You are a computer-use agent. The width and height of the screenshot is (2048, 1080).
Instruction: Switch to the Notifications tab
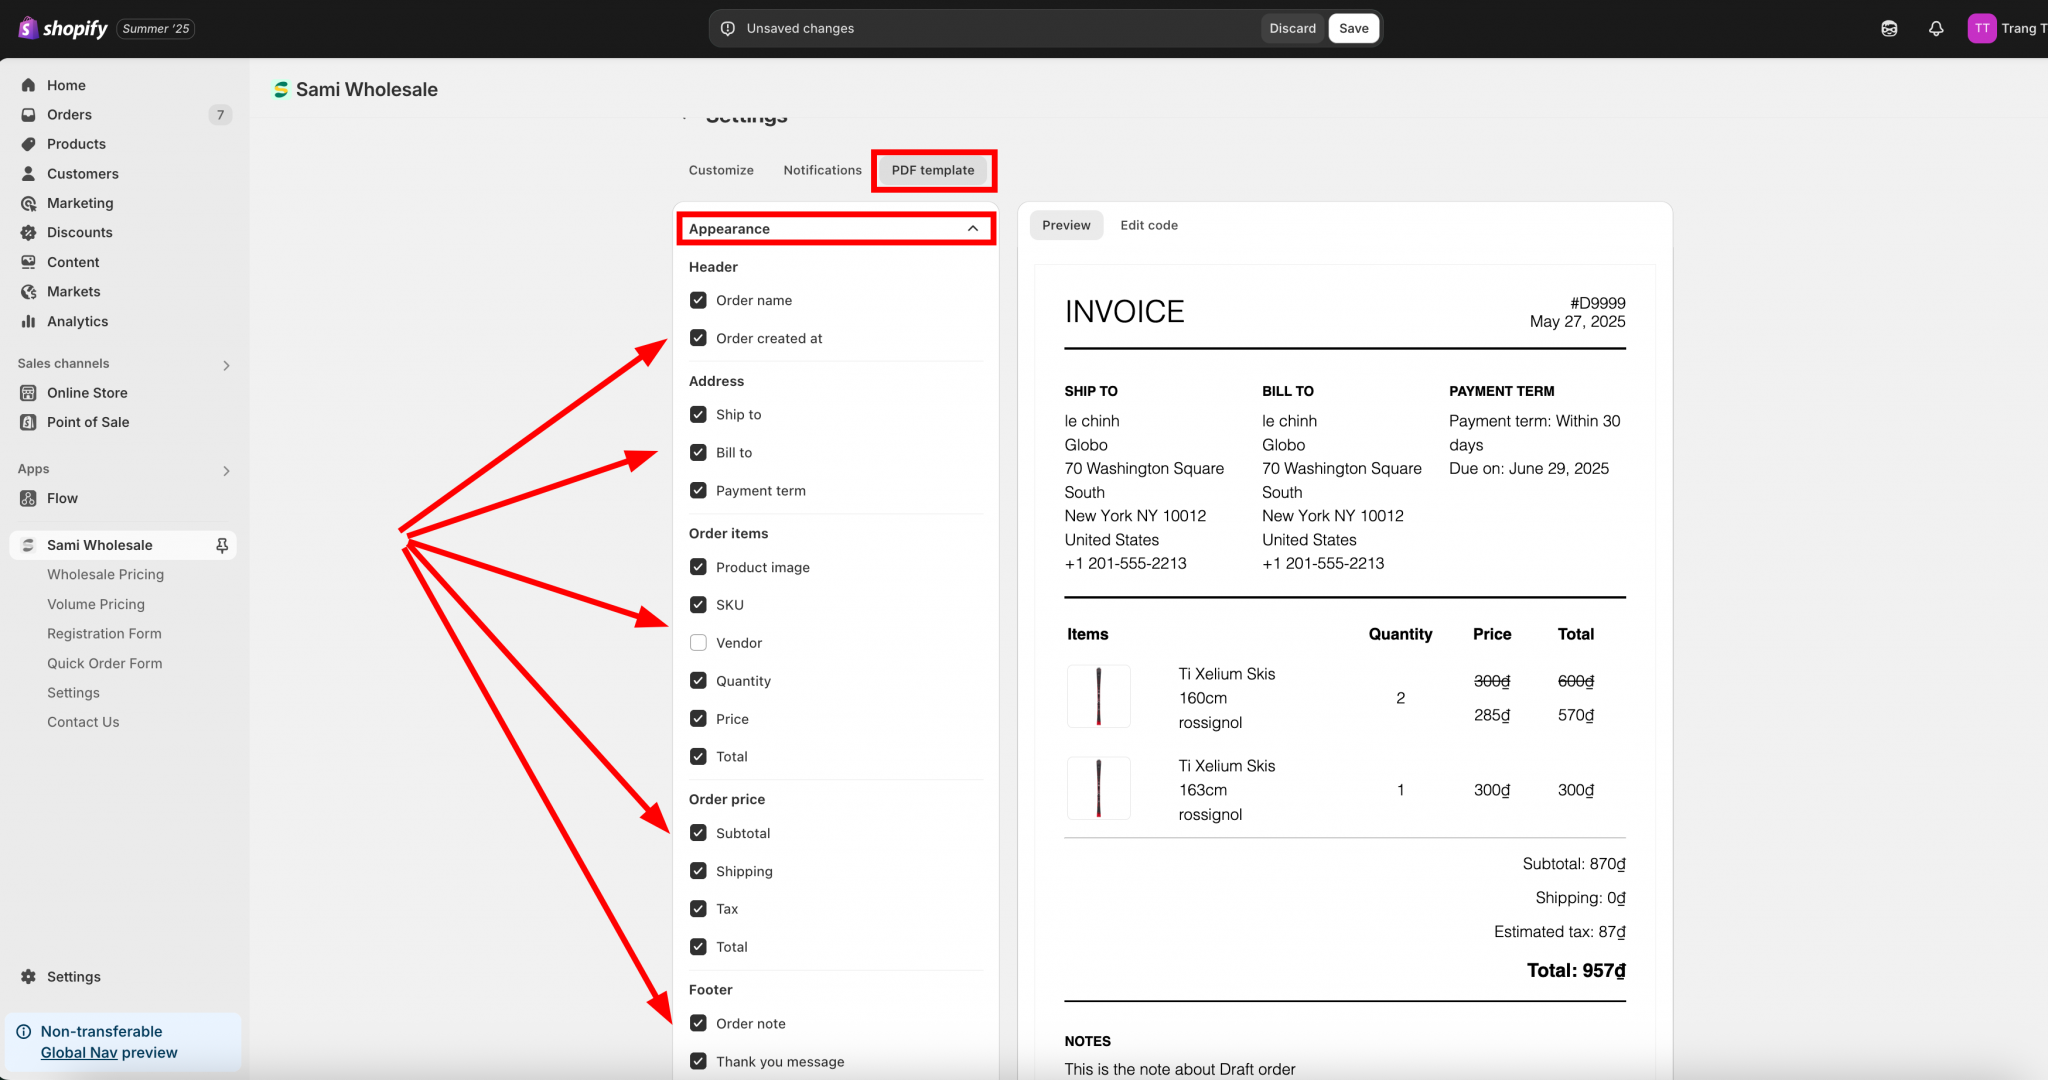[822, 170]
